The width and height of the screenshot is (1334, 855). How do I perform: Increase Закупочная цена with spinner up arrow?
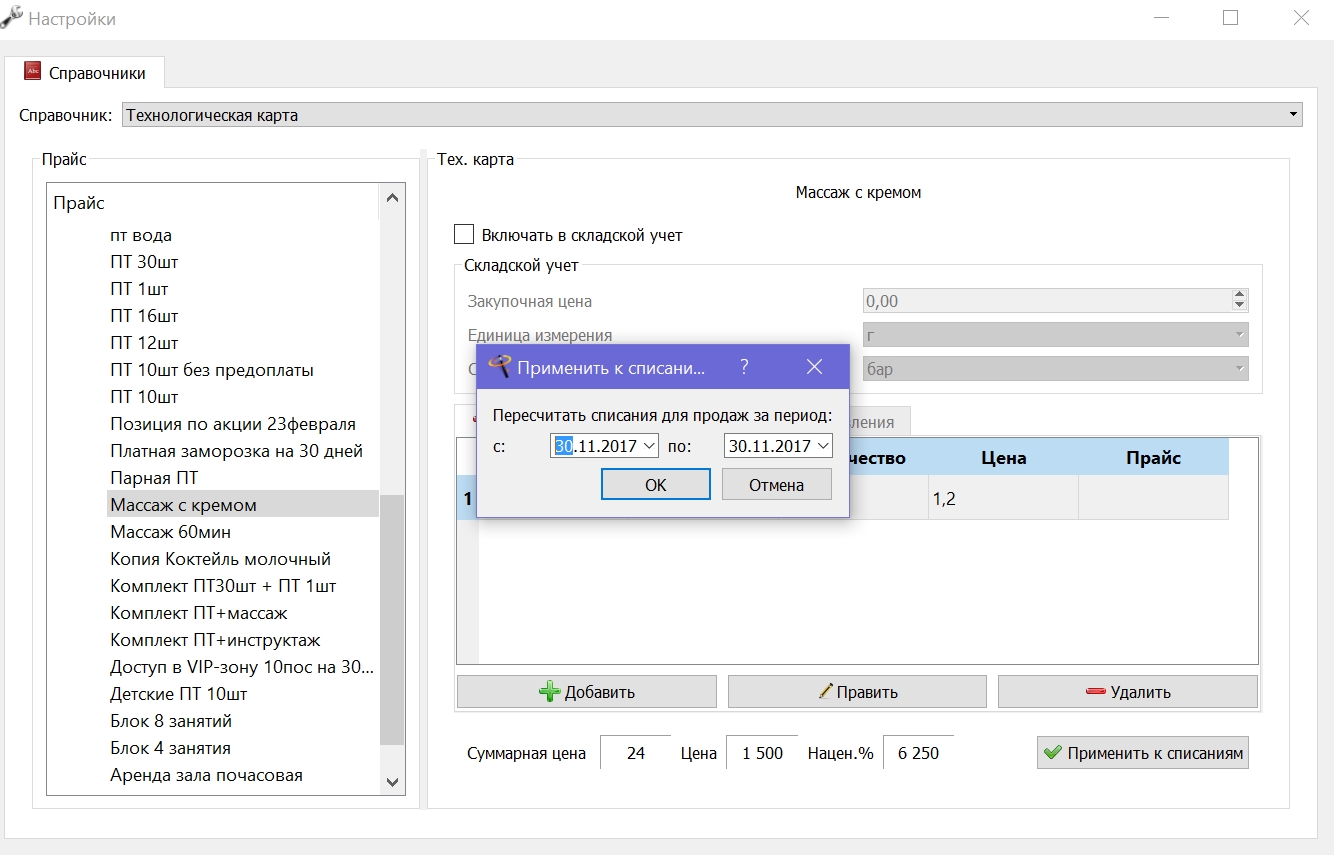coord(1240,295)
